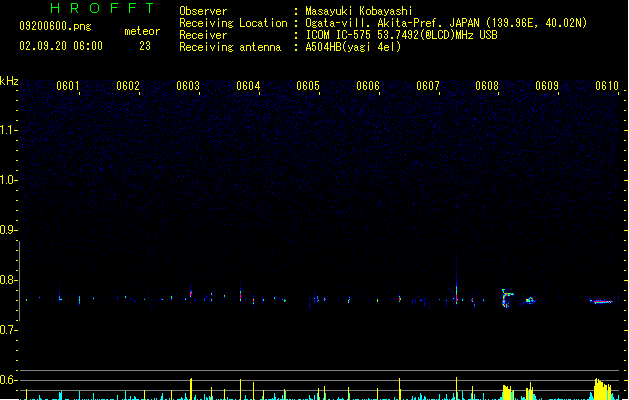Click the Receiving antenna label
The image size is (629, 400).
pos(230,47)
